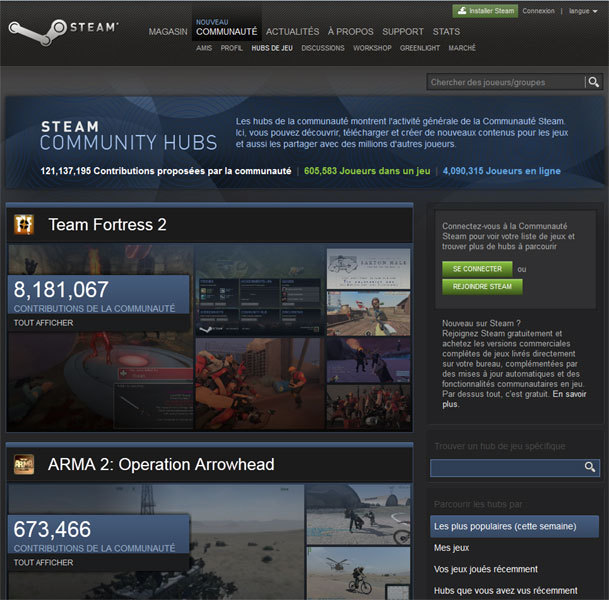Image resolution: width=609 pixels, height=600 pixels.
Task: Open the Saxton Hale TF2 thumbnail
Action: 368,269
